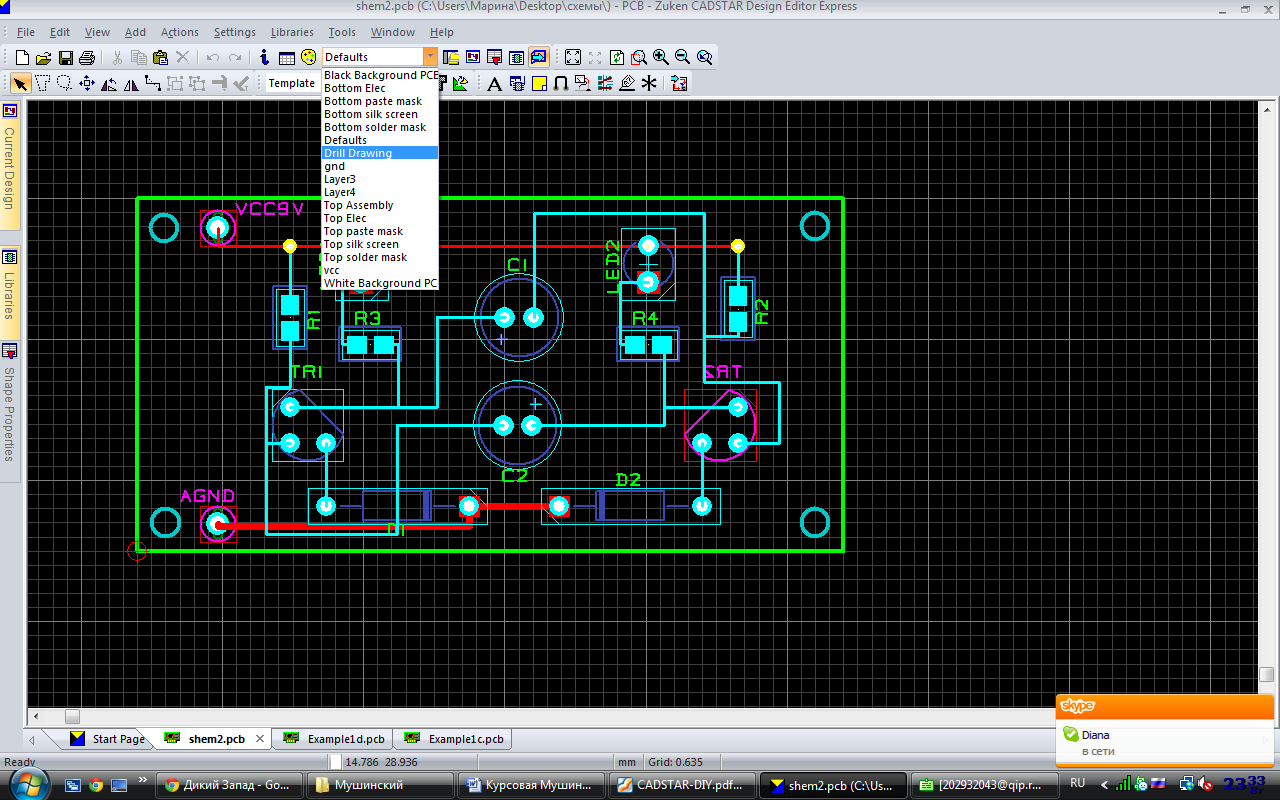1280x800 pixels.
Task: Click the Delete X icon
Action: 182,57
